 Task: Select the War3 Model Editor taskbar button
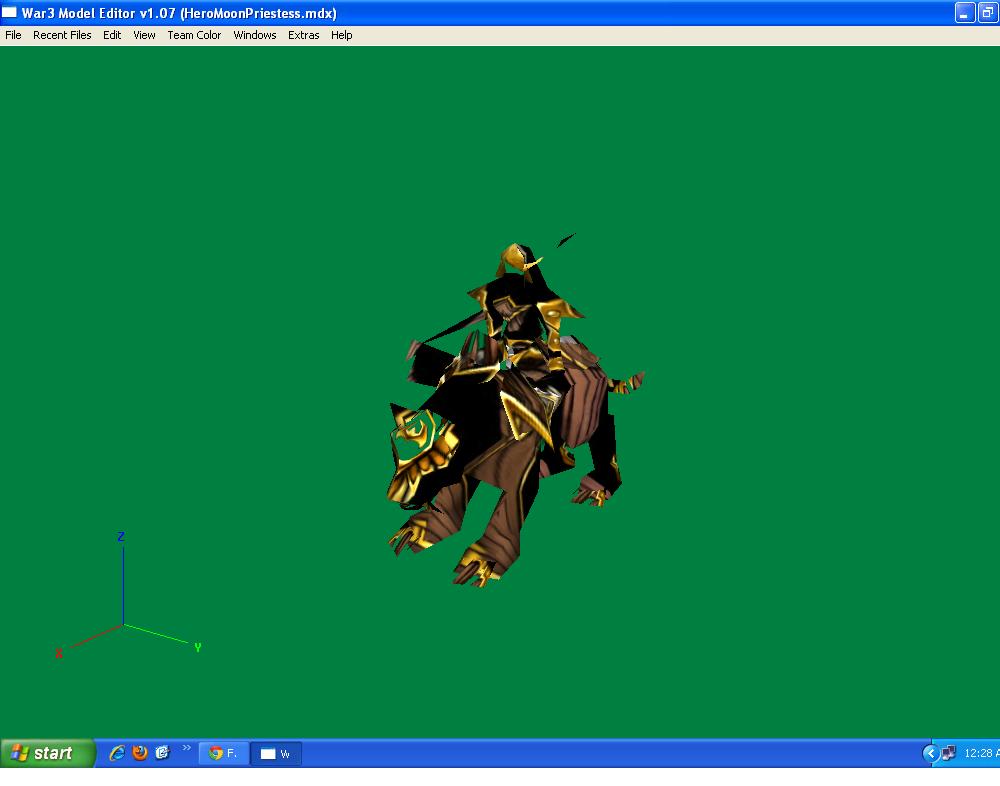[x=276, y=753]
